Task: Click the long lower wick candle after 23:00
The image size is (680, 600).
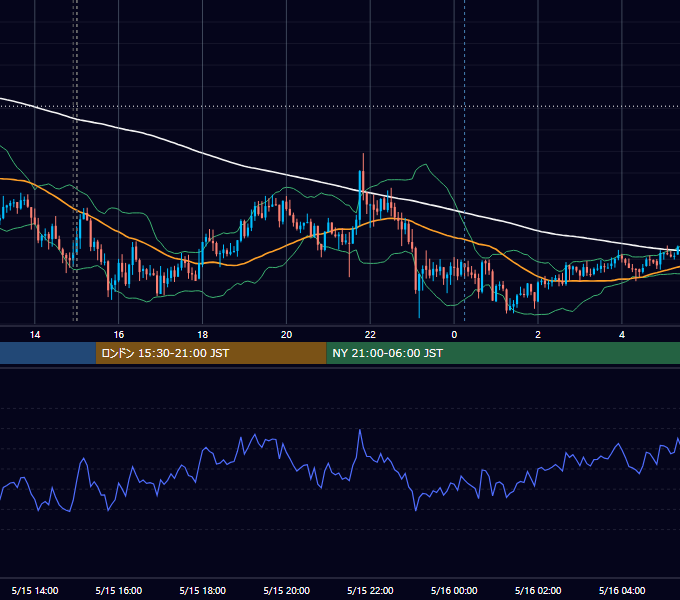Action: (x=419, y=295)
